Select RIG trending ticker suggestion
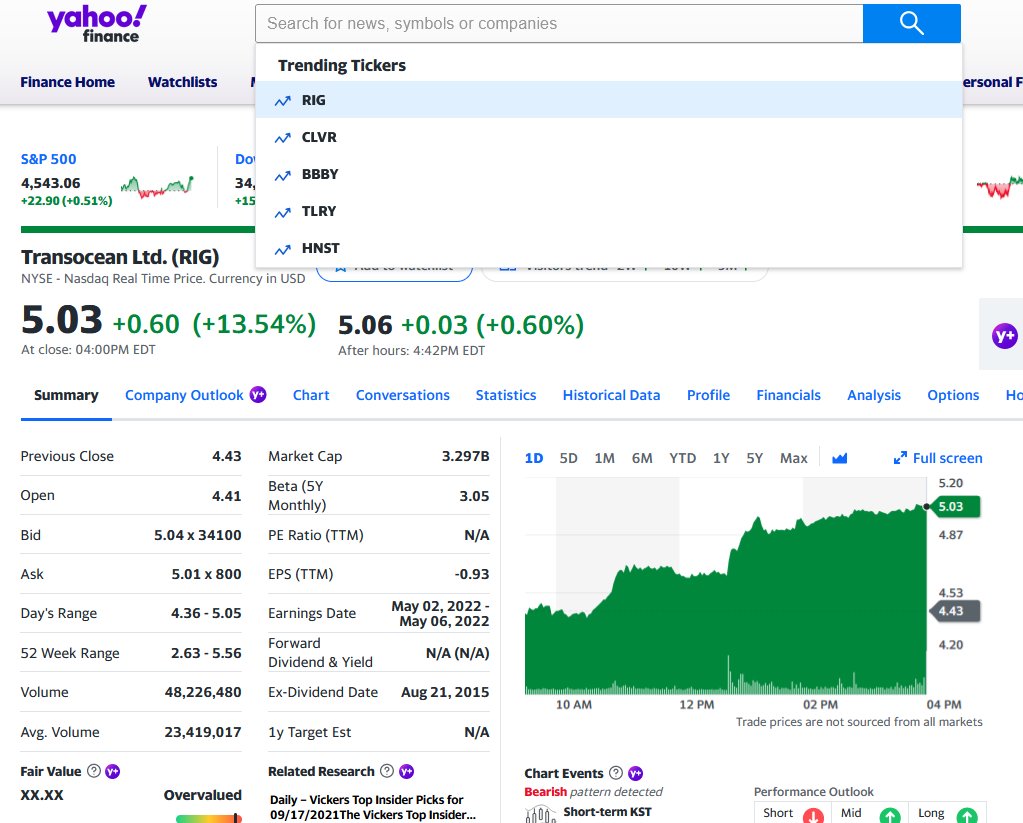This screenshot has width=1023, height=823. coord(609,100)
